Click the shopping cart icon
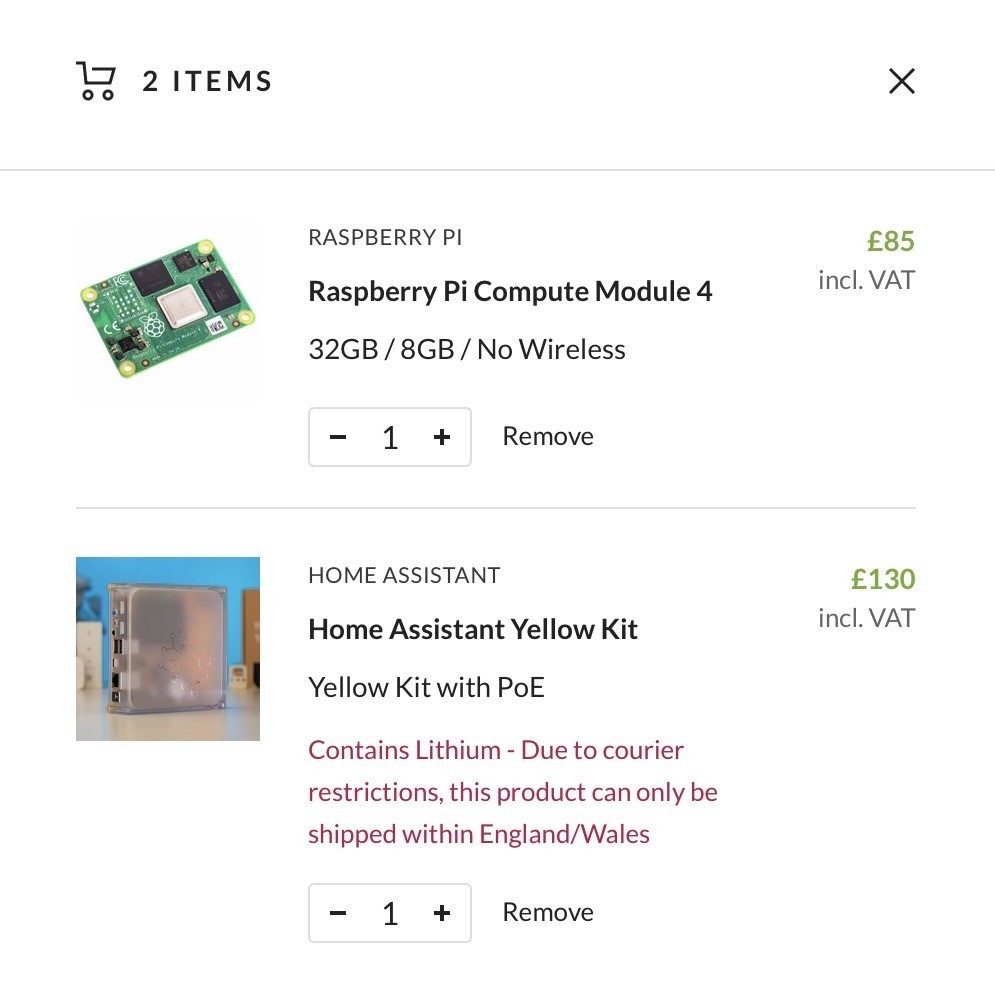 pyautogui.click(x=96, y=81)
